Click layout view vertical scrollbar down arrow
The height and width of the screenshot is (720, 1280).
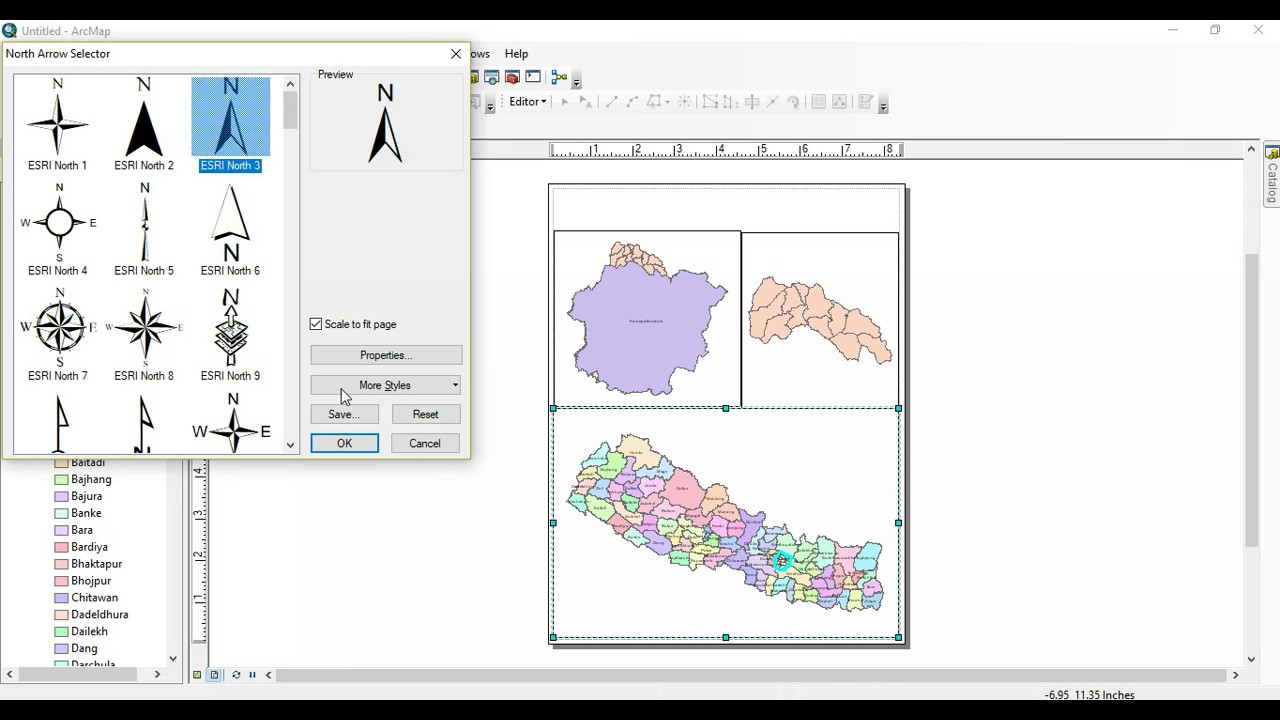[1251, 660]
